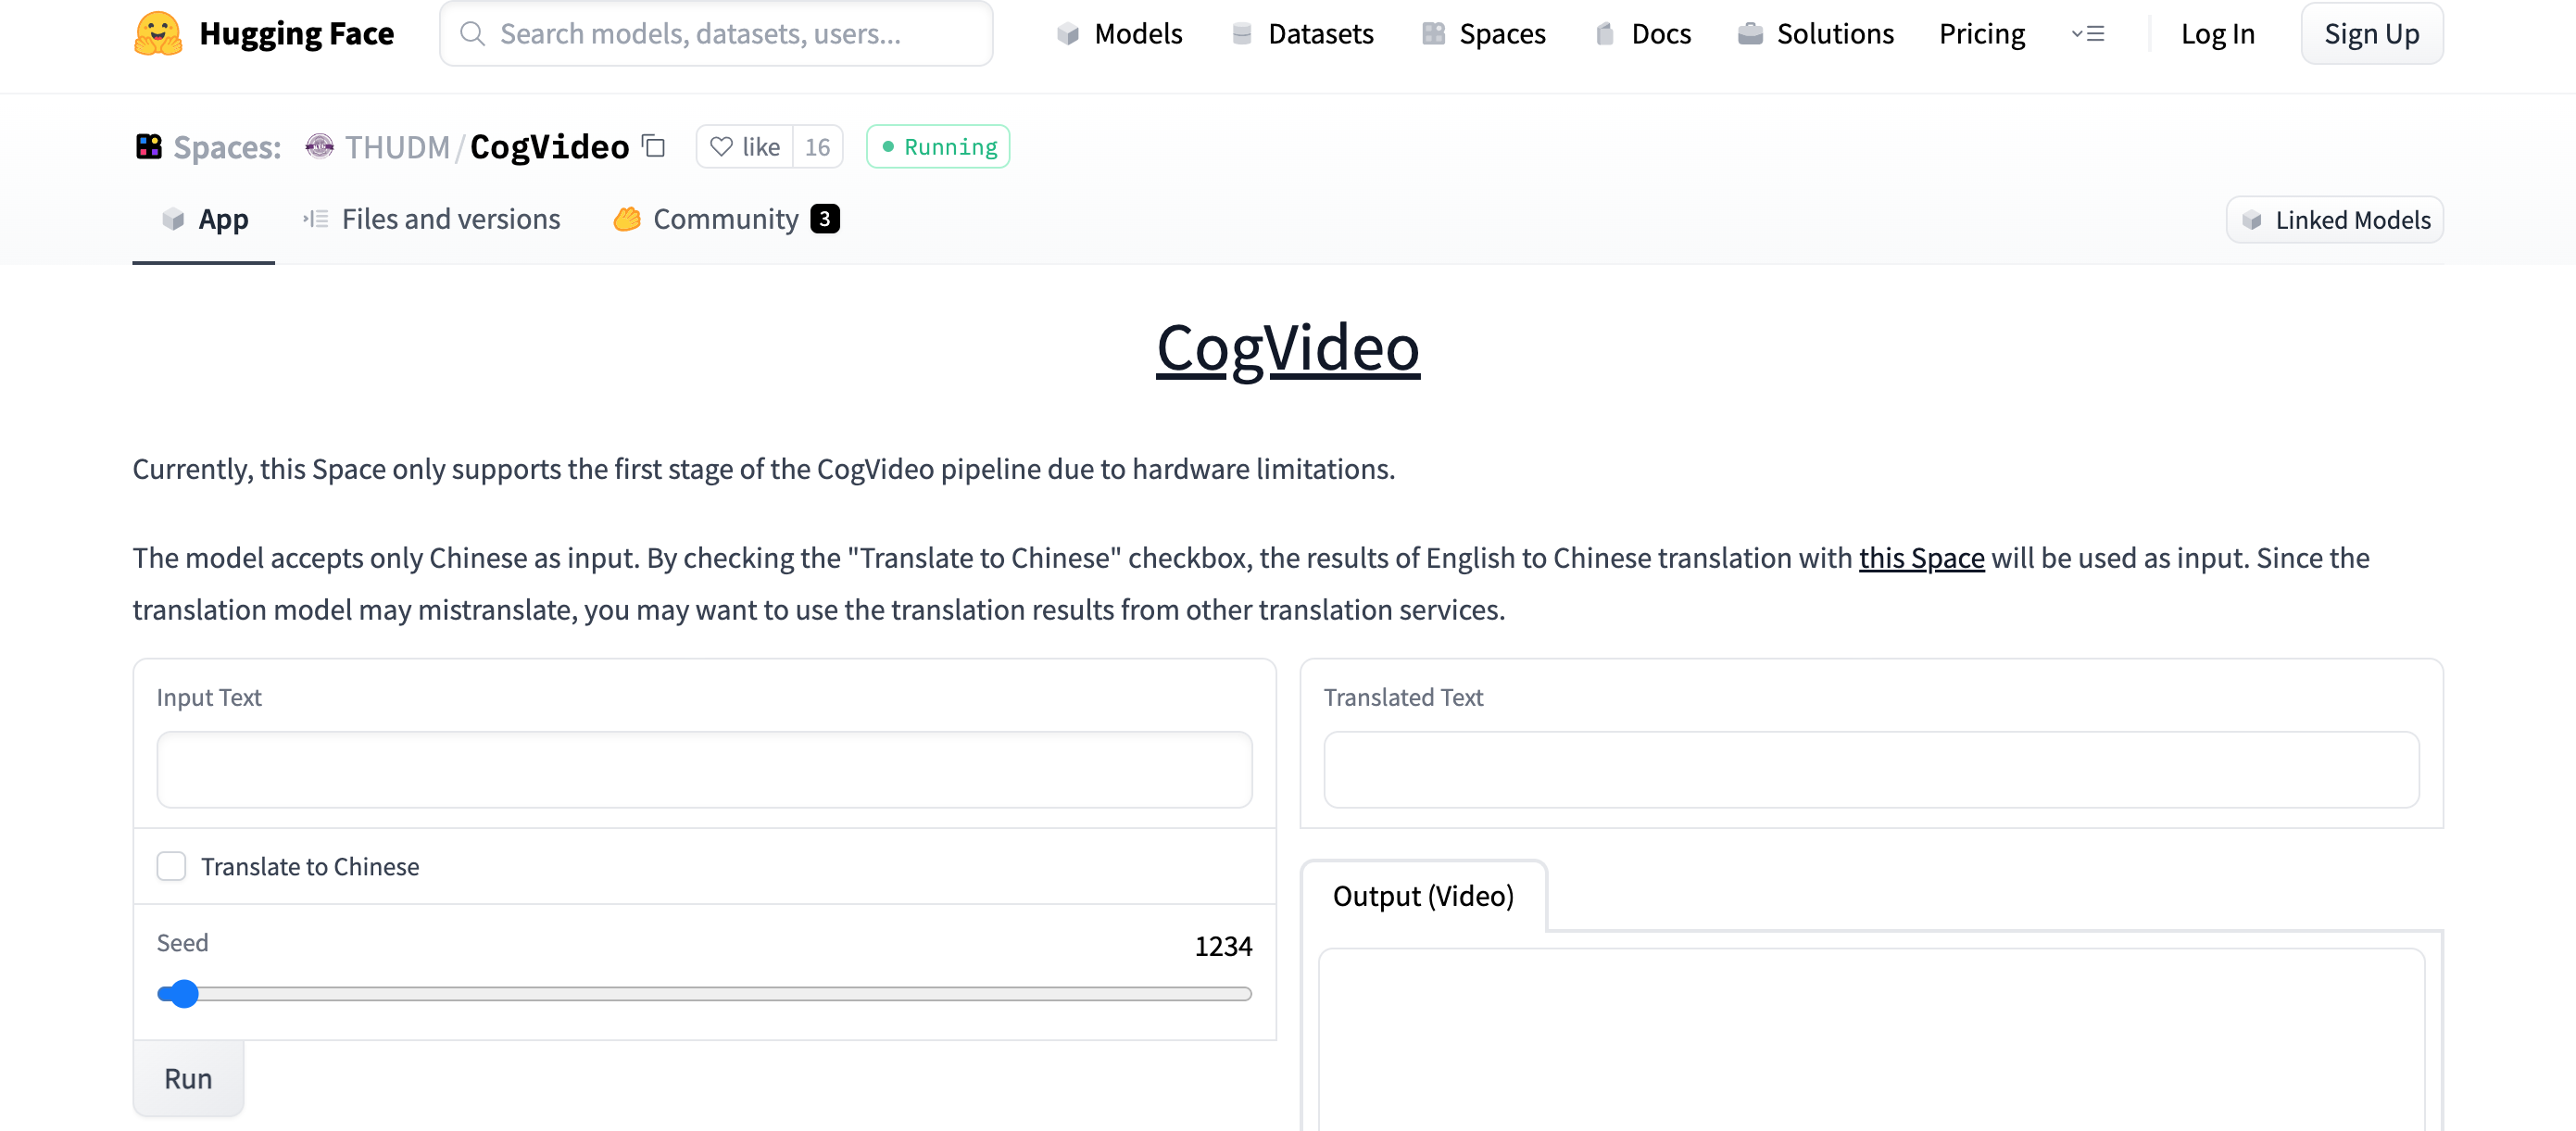This screenshot has height=1131, width=2576.
Task: Click the Spaces colorful grid icon
Action: (149, 146)
